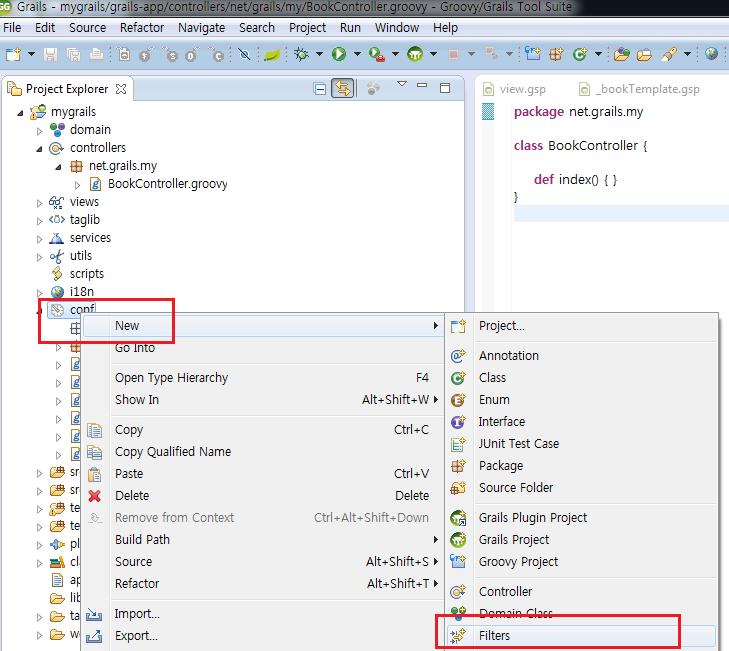Click Export... in the context menu
Screen dimensions: 729x651
tap(263, 636)
